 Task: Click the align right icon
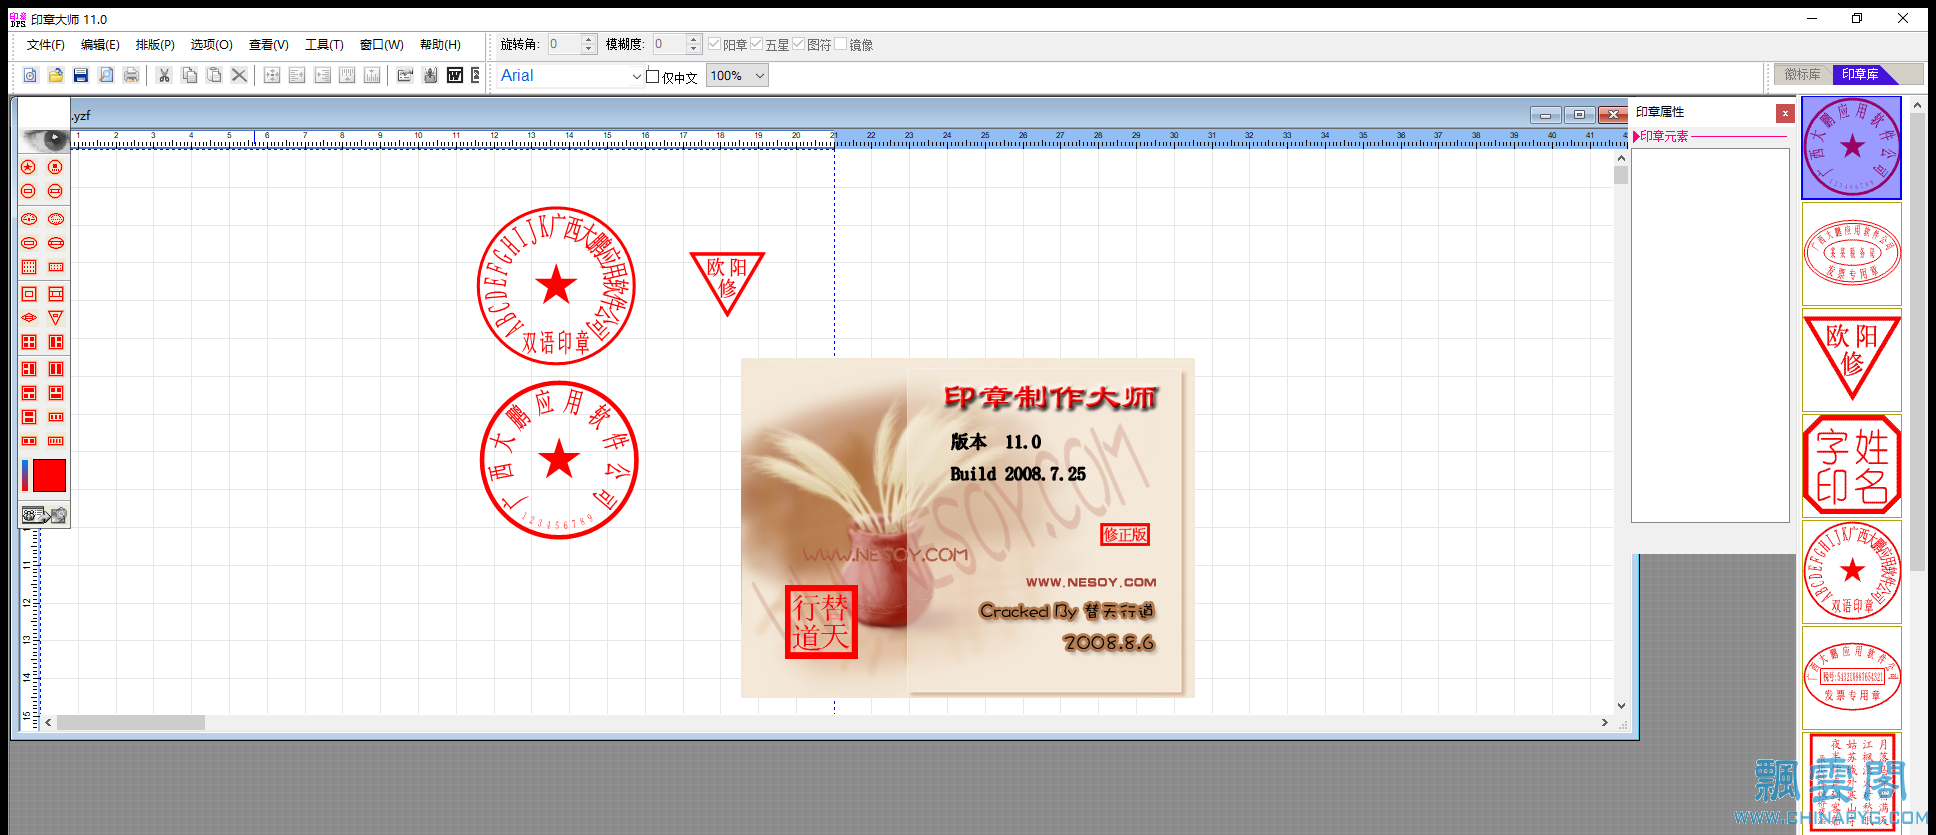point(322,75)
